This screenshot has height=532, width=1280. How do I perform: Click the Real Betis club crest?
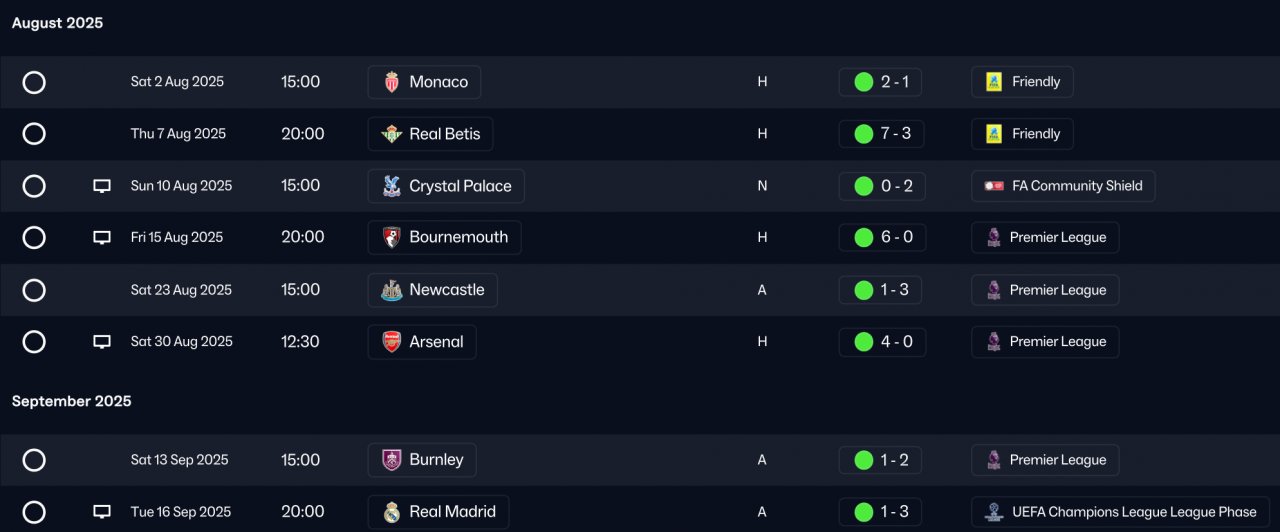click(x=392, y=134)
